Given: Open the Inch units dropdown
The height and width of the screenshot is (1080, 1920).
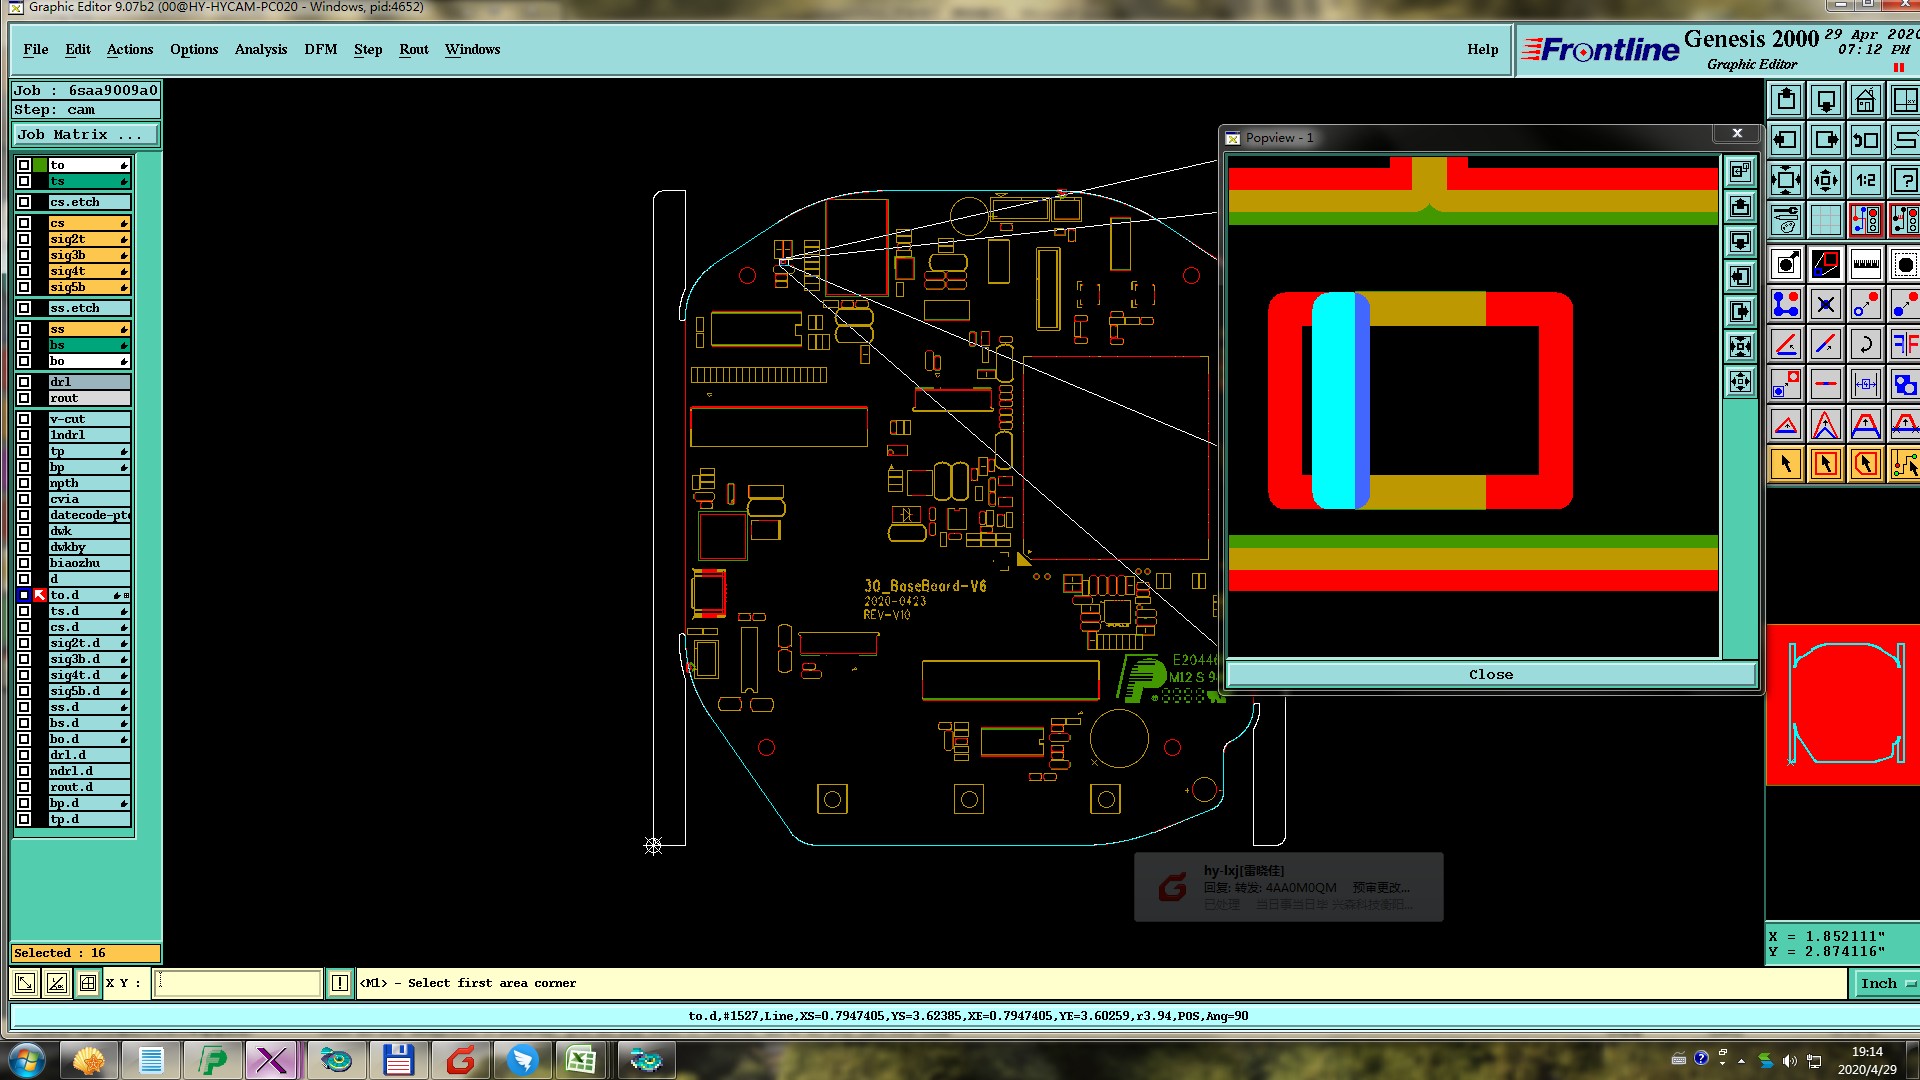Looking at the screenshot, I should tap(1885, 984).
